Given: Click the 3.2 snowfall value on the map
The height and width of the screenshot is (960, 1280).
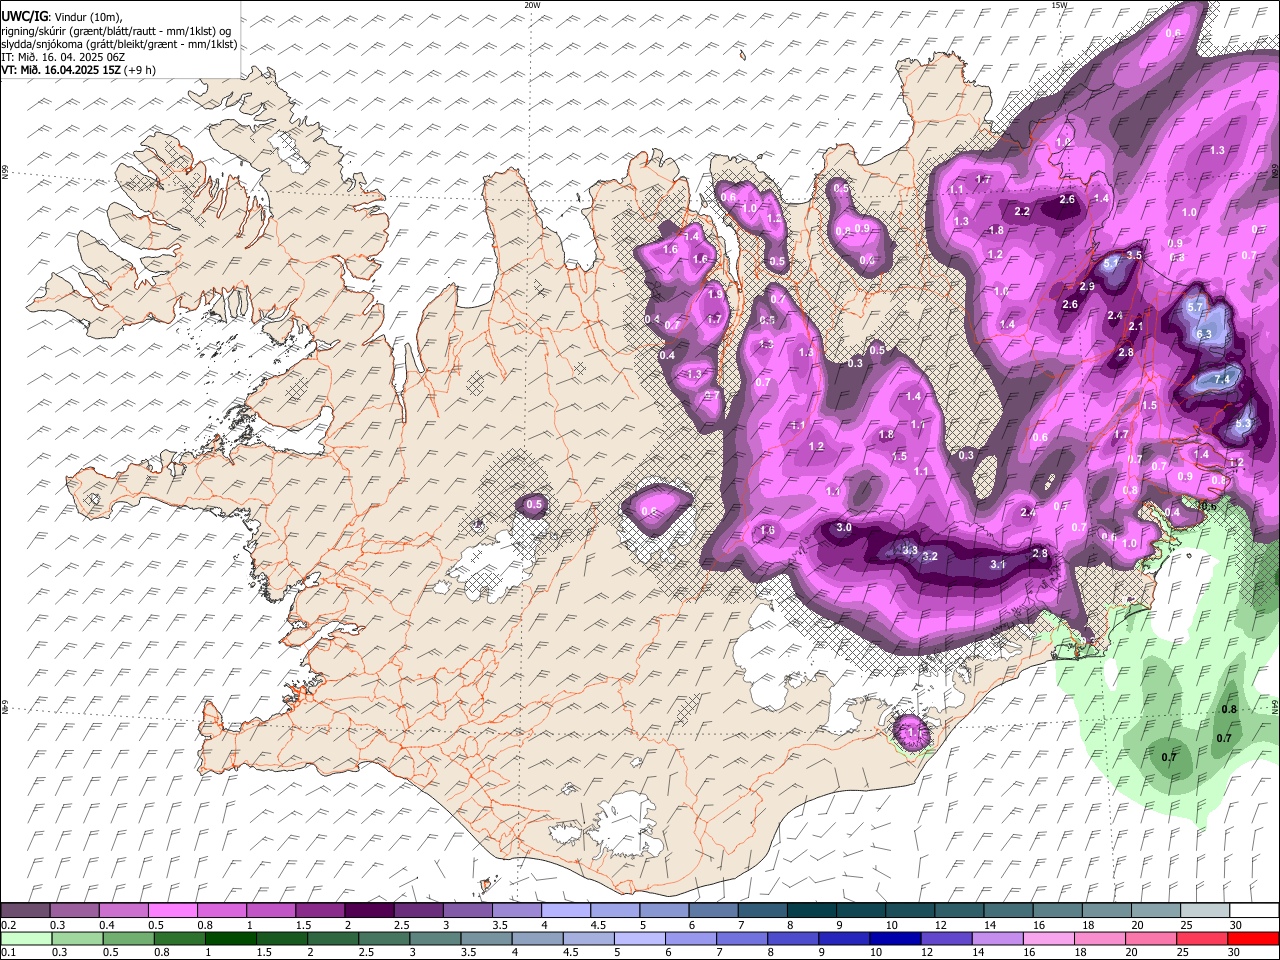Looking at the screenshot, I should pyautogui.click(x=930, y=557).
